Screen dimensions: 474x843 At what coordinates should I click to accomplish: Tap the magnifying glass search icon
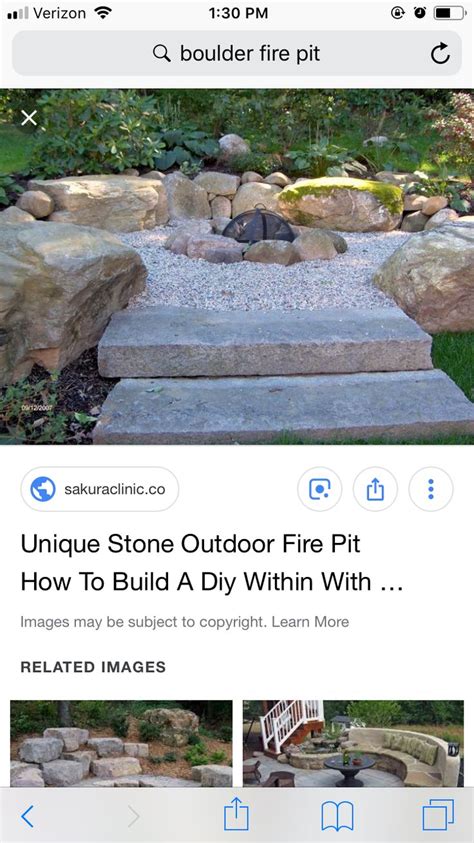tap(161, 53)
